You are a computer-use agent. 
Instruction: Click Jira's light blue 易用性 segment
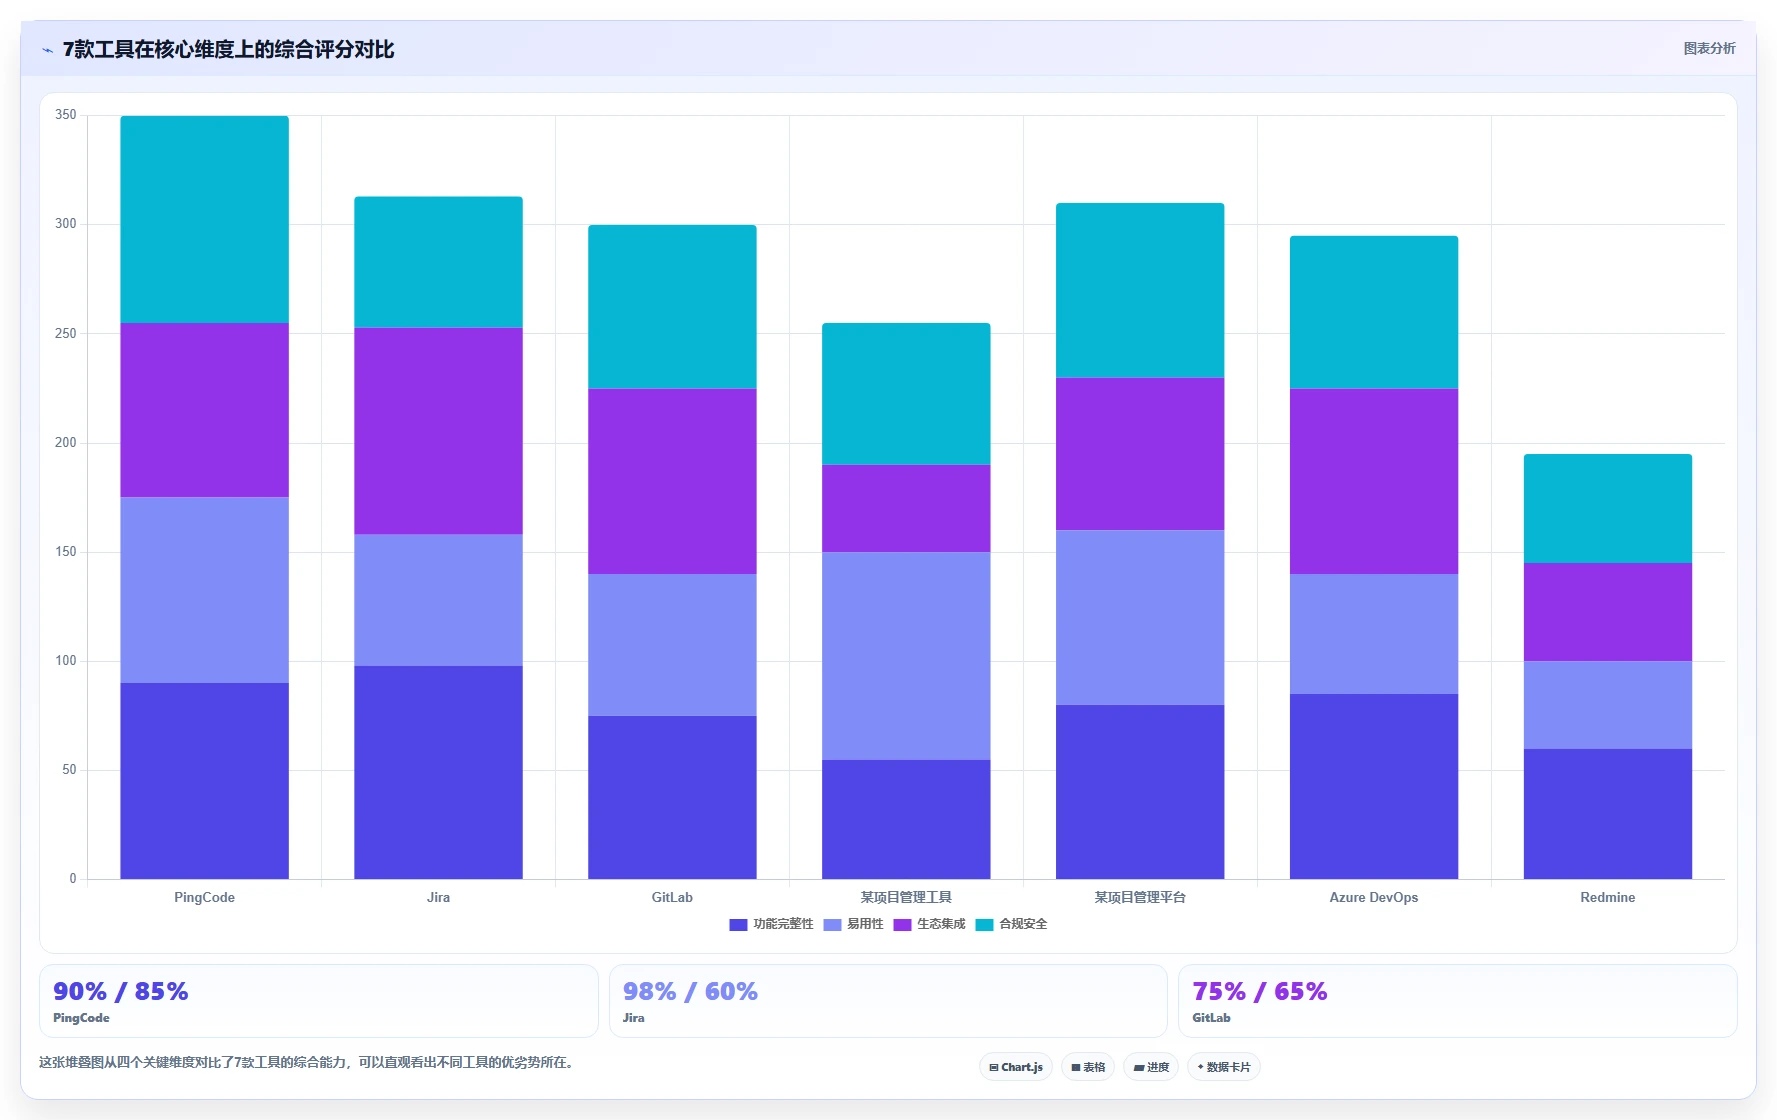coord(439,600)
